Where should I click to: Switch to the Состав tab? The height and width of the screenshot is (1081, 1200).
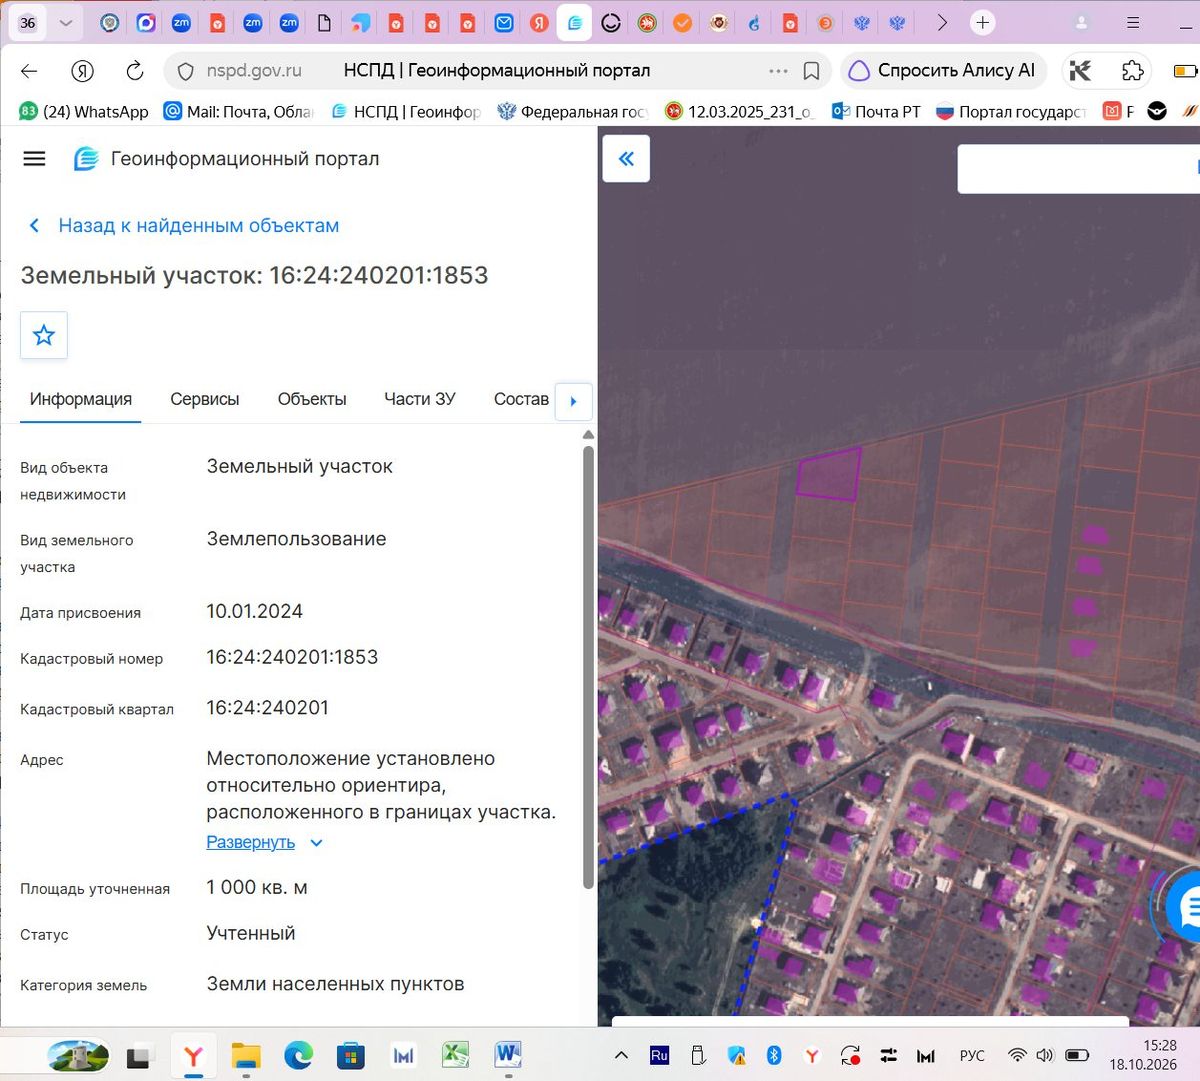pyautogui.click(x=521, y=399)
